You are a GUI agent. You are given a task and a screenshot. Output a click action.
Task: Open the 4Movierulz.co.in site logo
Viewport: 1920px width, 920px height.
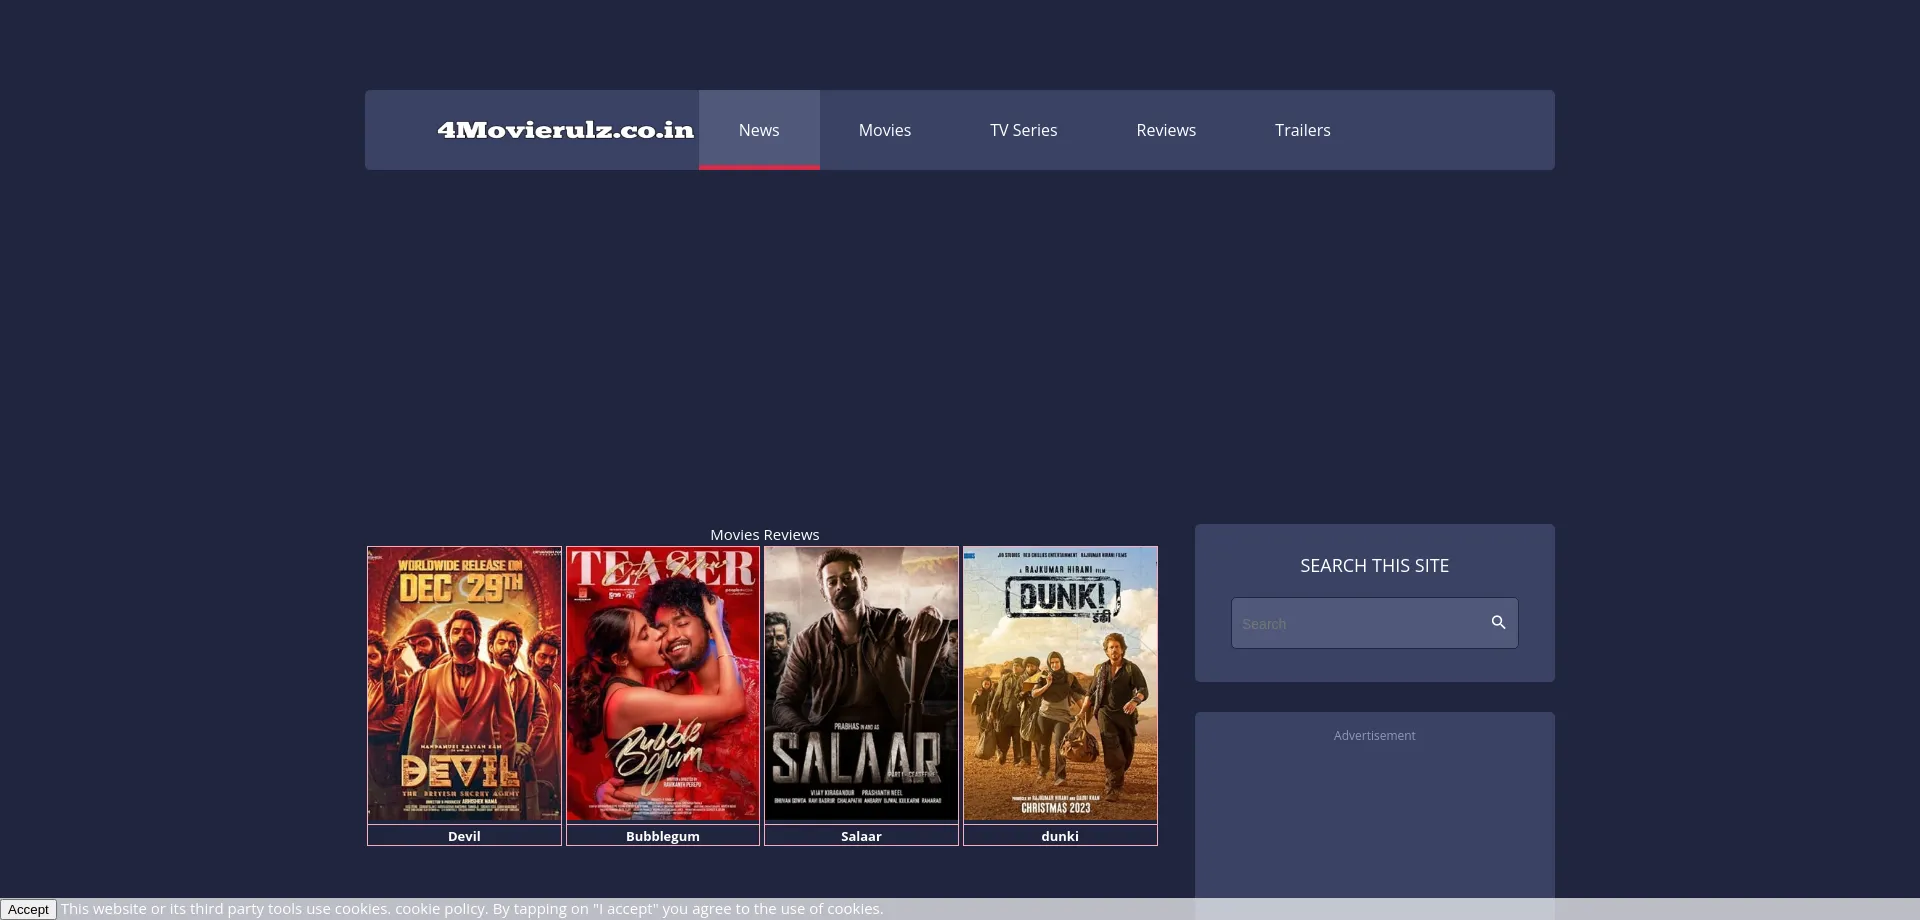pos(565,130)
